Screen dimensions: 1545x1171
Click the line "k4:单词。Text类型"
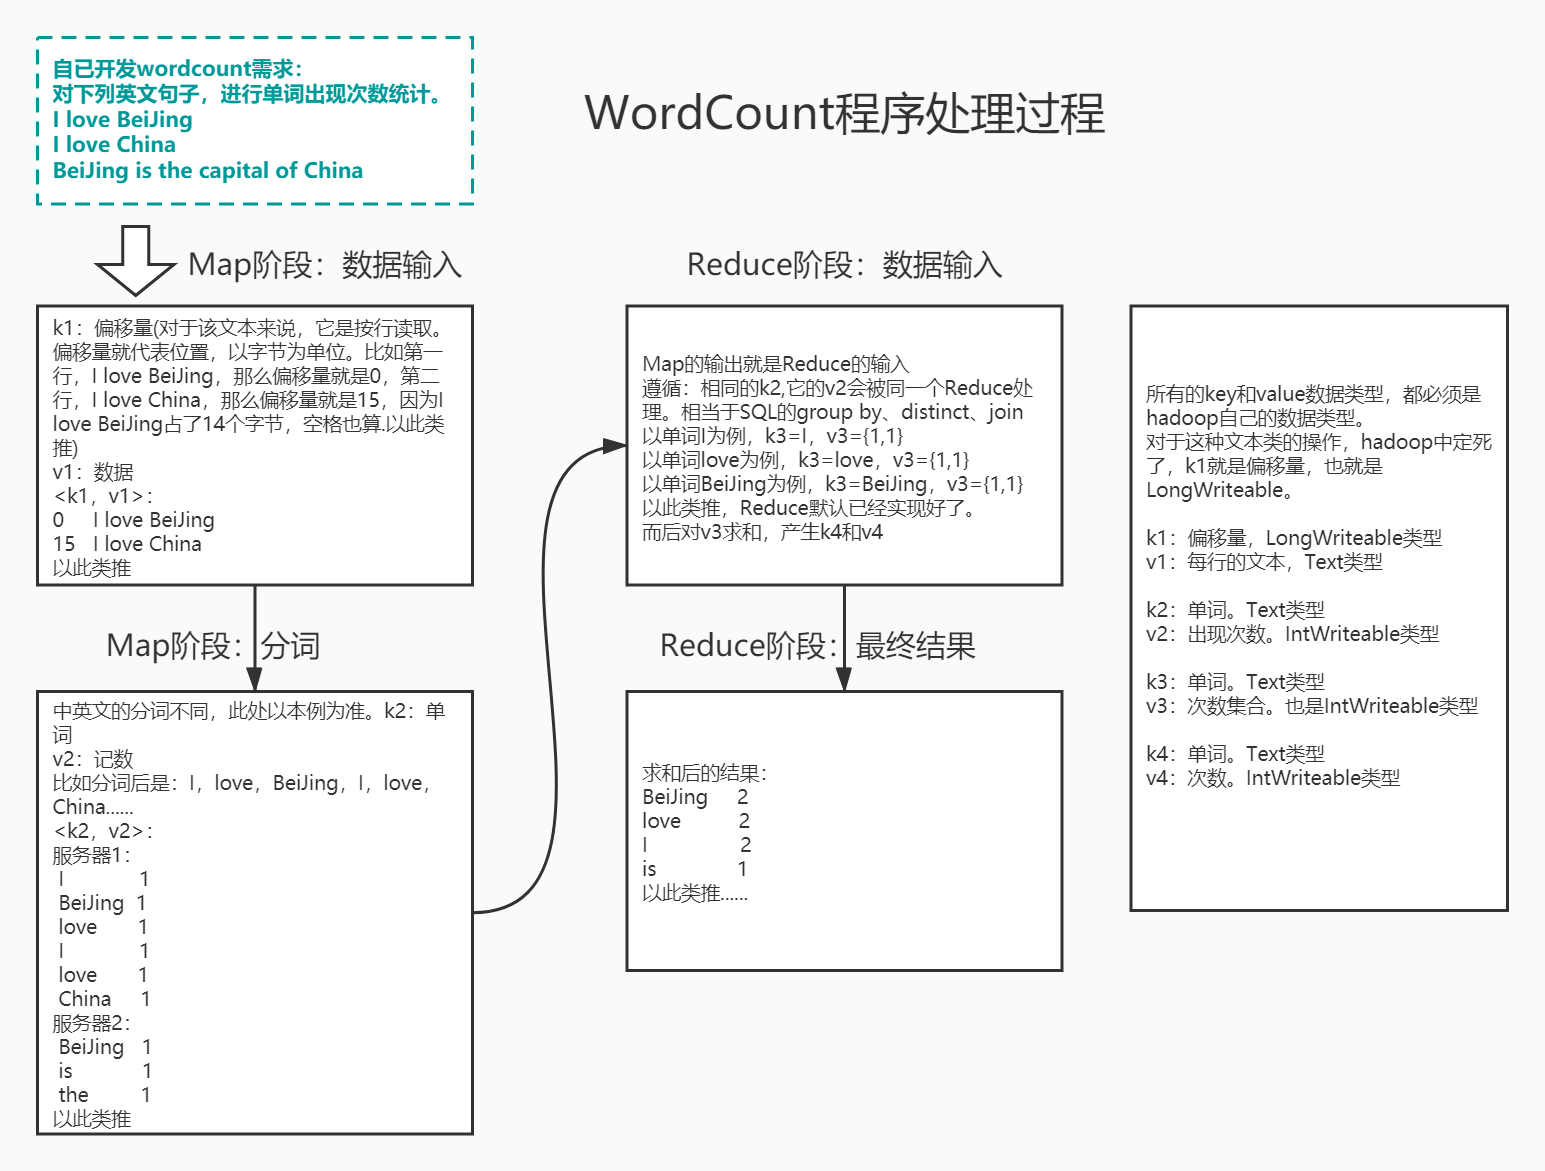point(1235,754)
